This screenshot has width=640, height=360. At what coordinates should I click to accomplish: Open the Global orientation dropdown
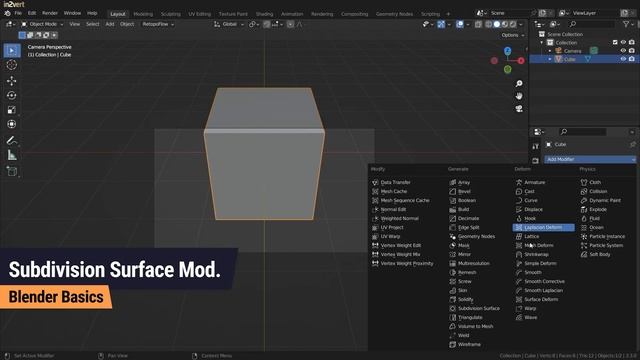point(229,24)
